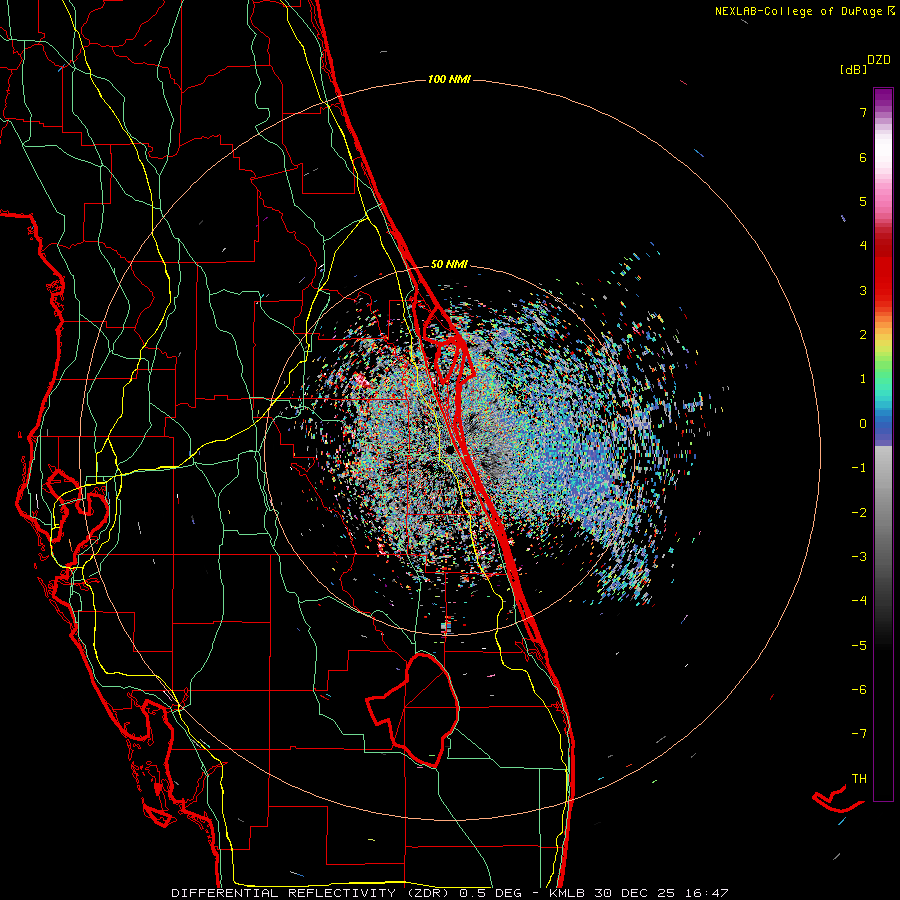Click the 5 dB value on the color scale

point(863,201)
